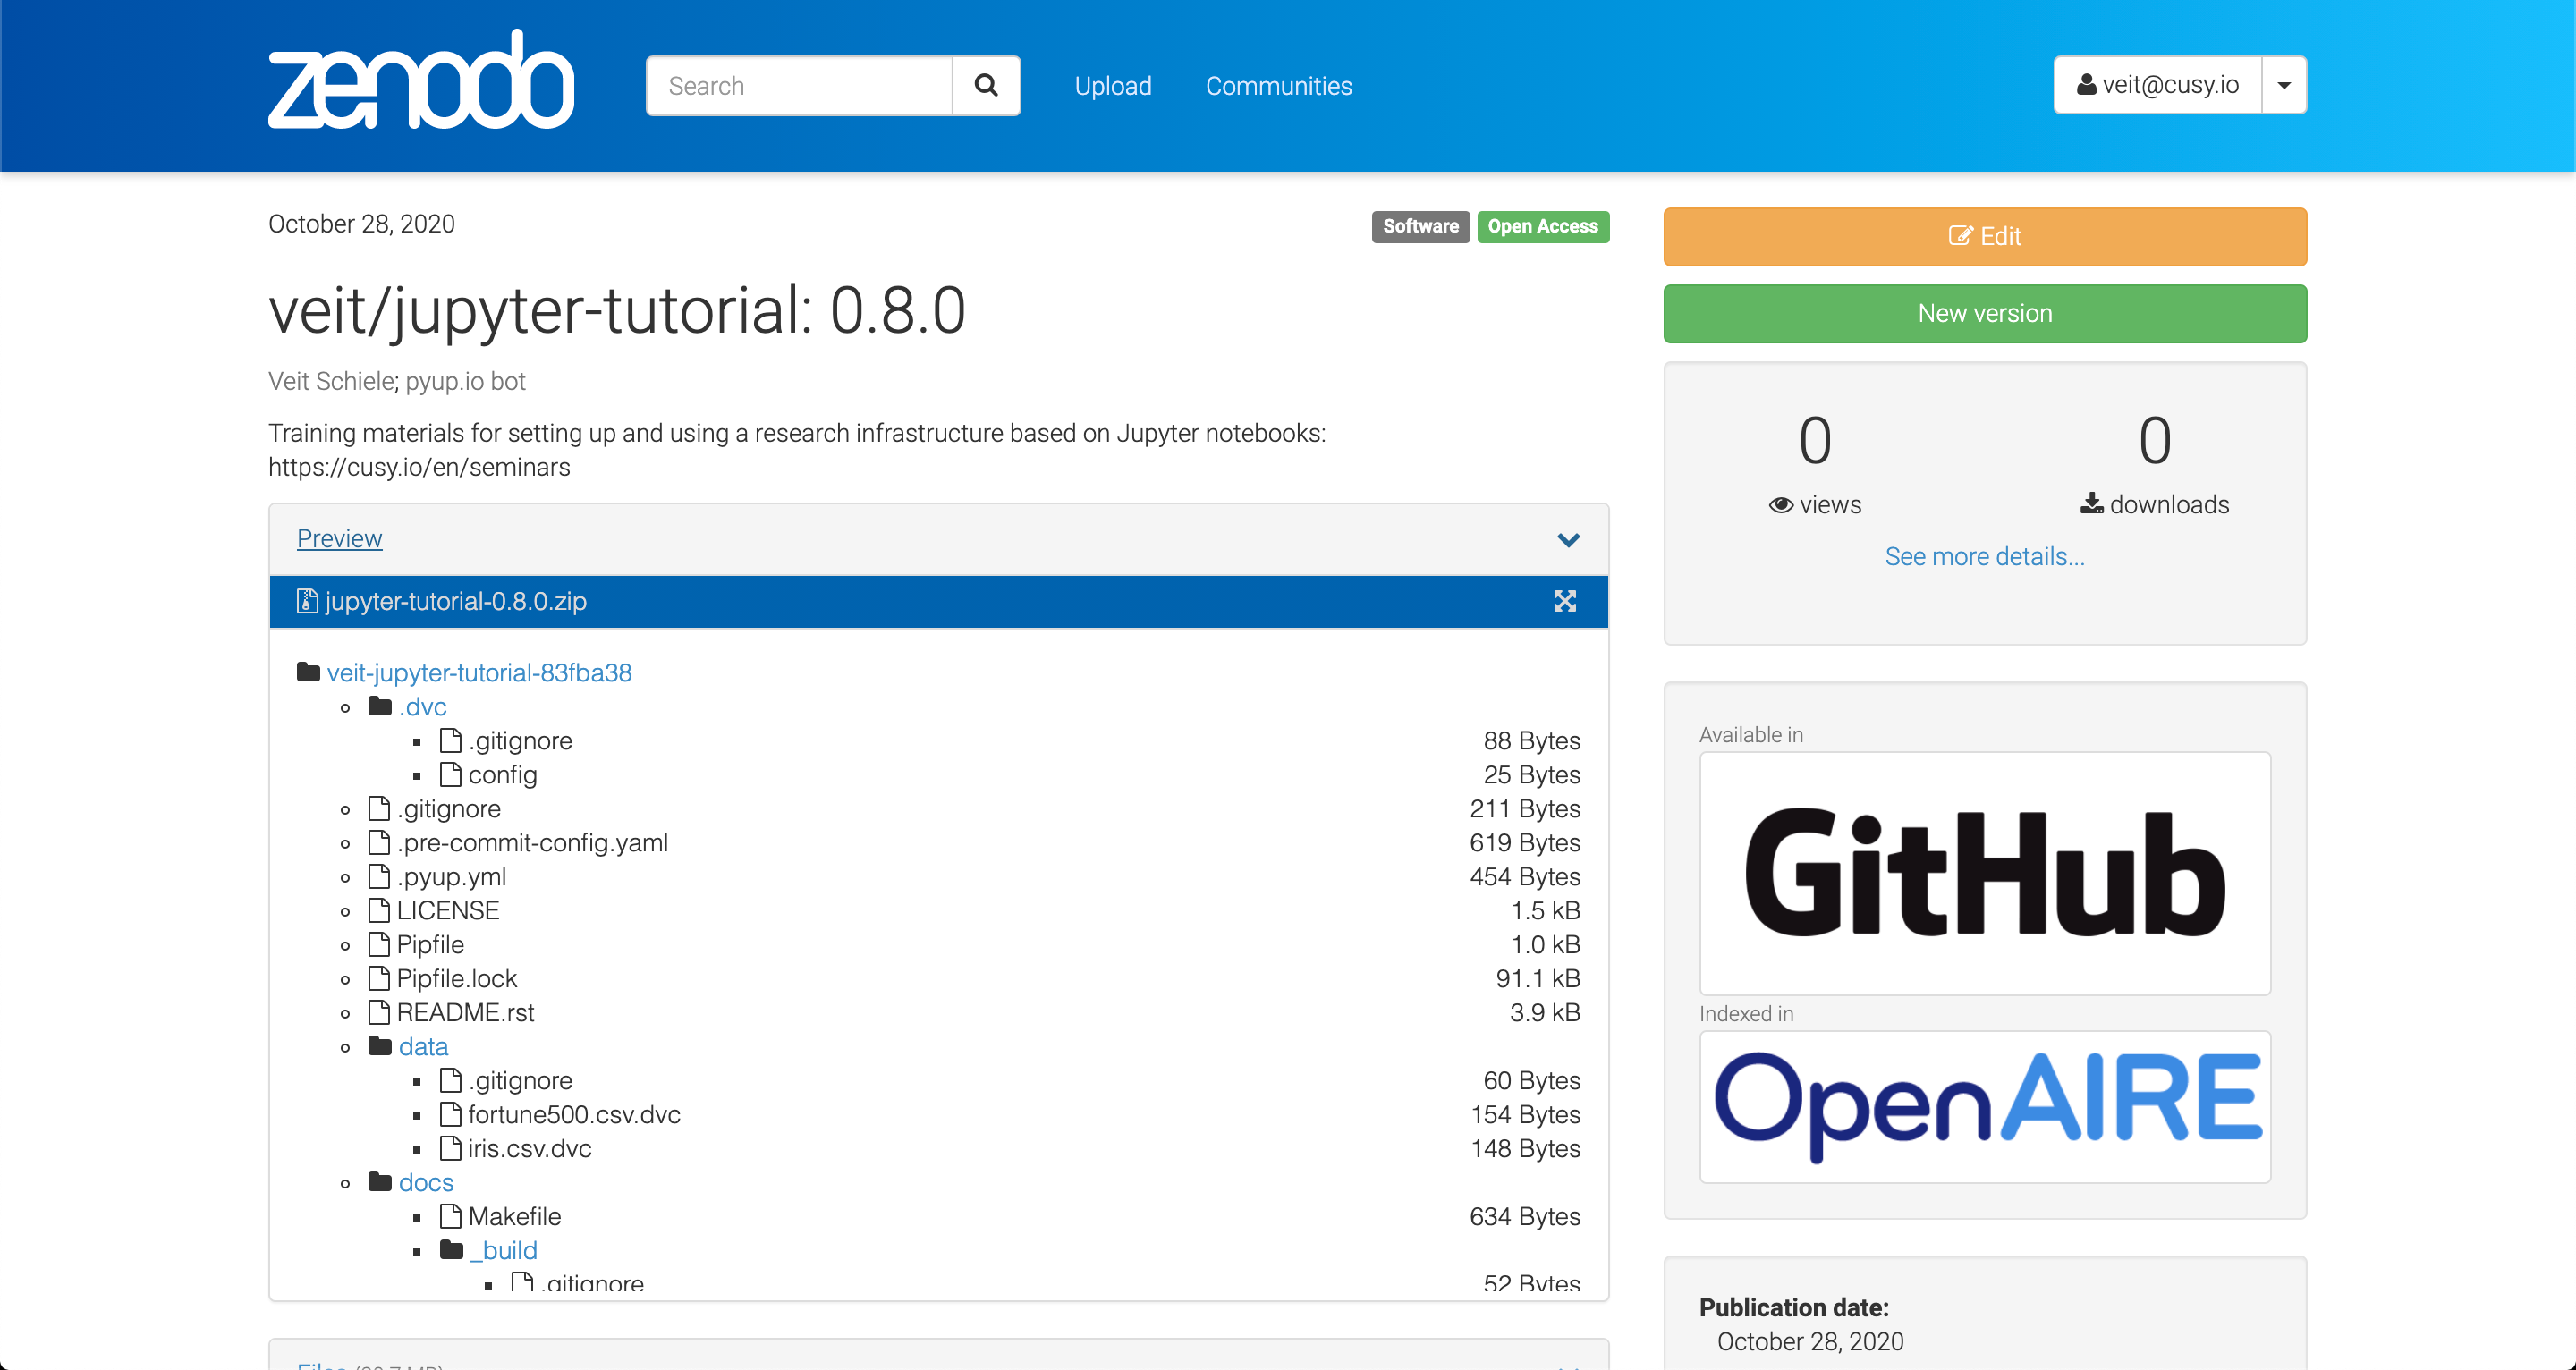Select the .pyup.yml file name
Viewport: 2576px width, 1370px height.
452,877
